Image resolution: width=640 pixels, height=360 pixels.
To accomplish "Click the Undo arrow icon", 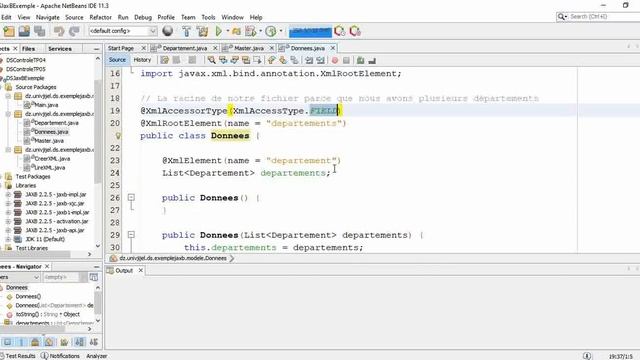I will tap(59, 31).
